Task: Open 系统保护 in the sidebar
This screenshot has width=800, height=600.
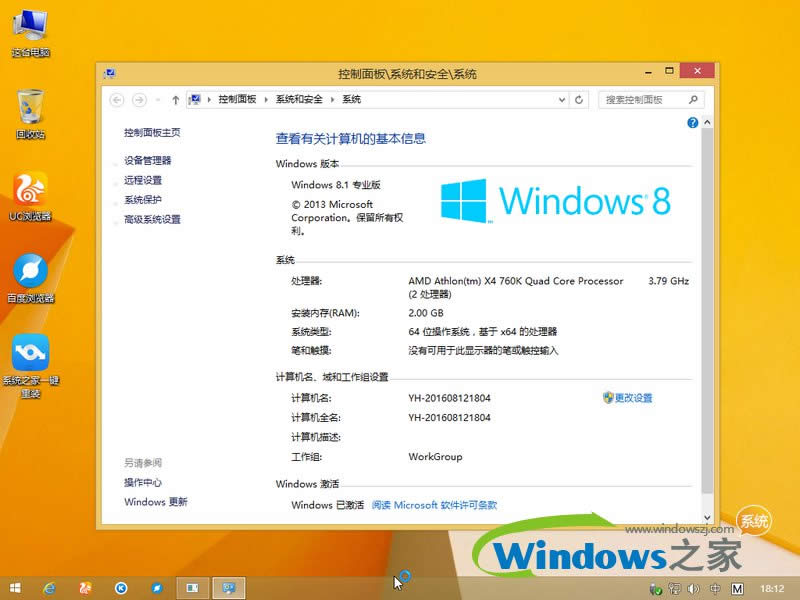Action: [x=143, y=199]
